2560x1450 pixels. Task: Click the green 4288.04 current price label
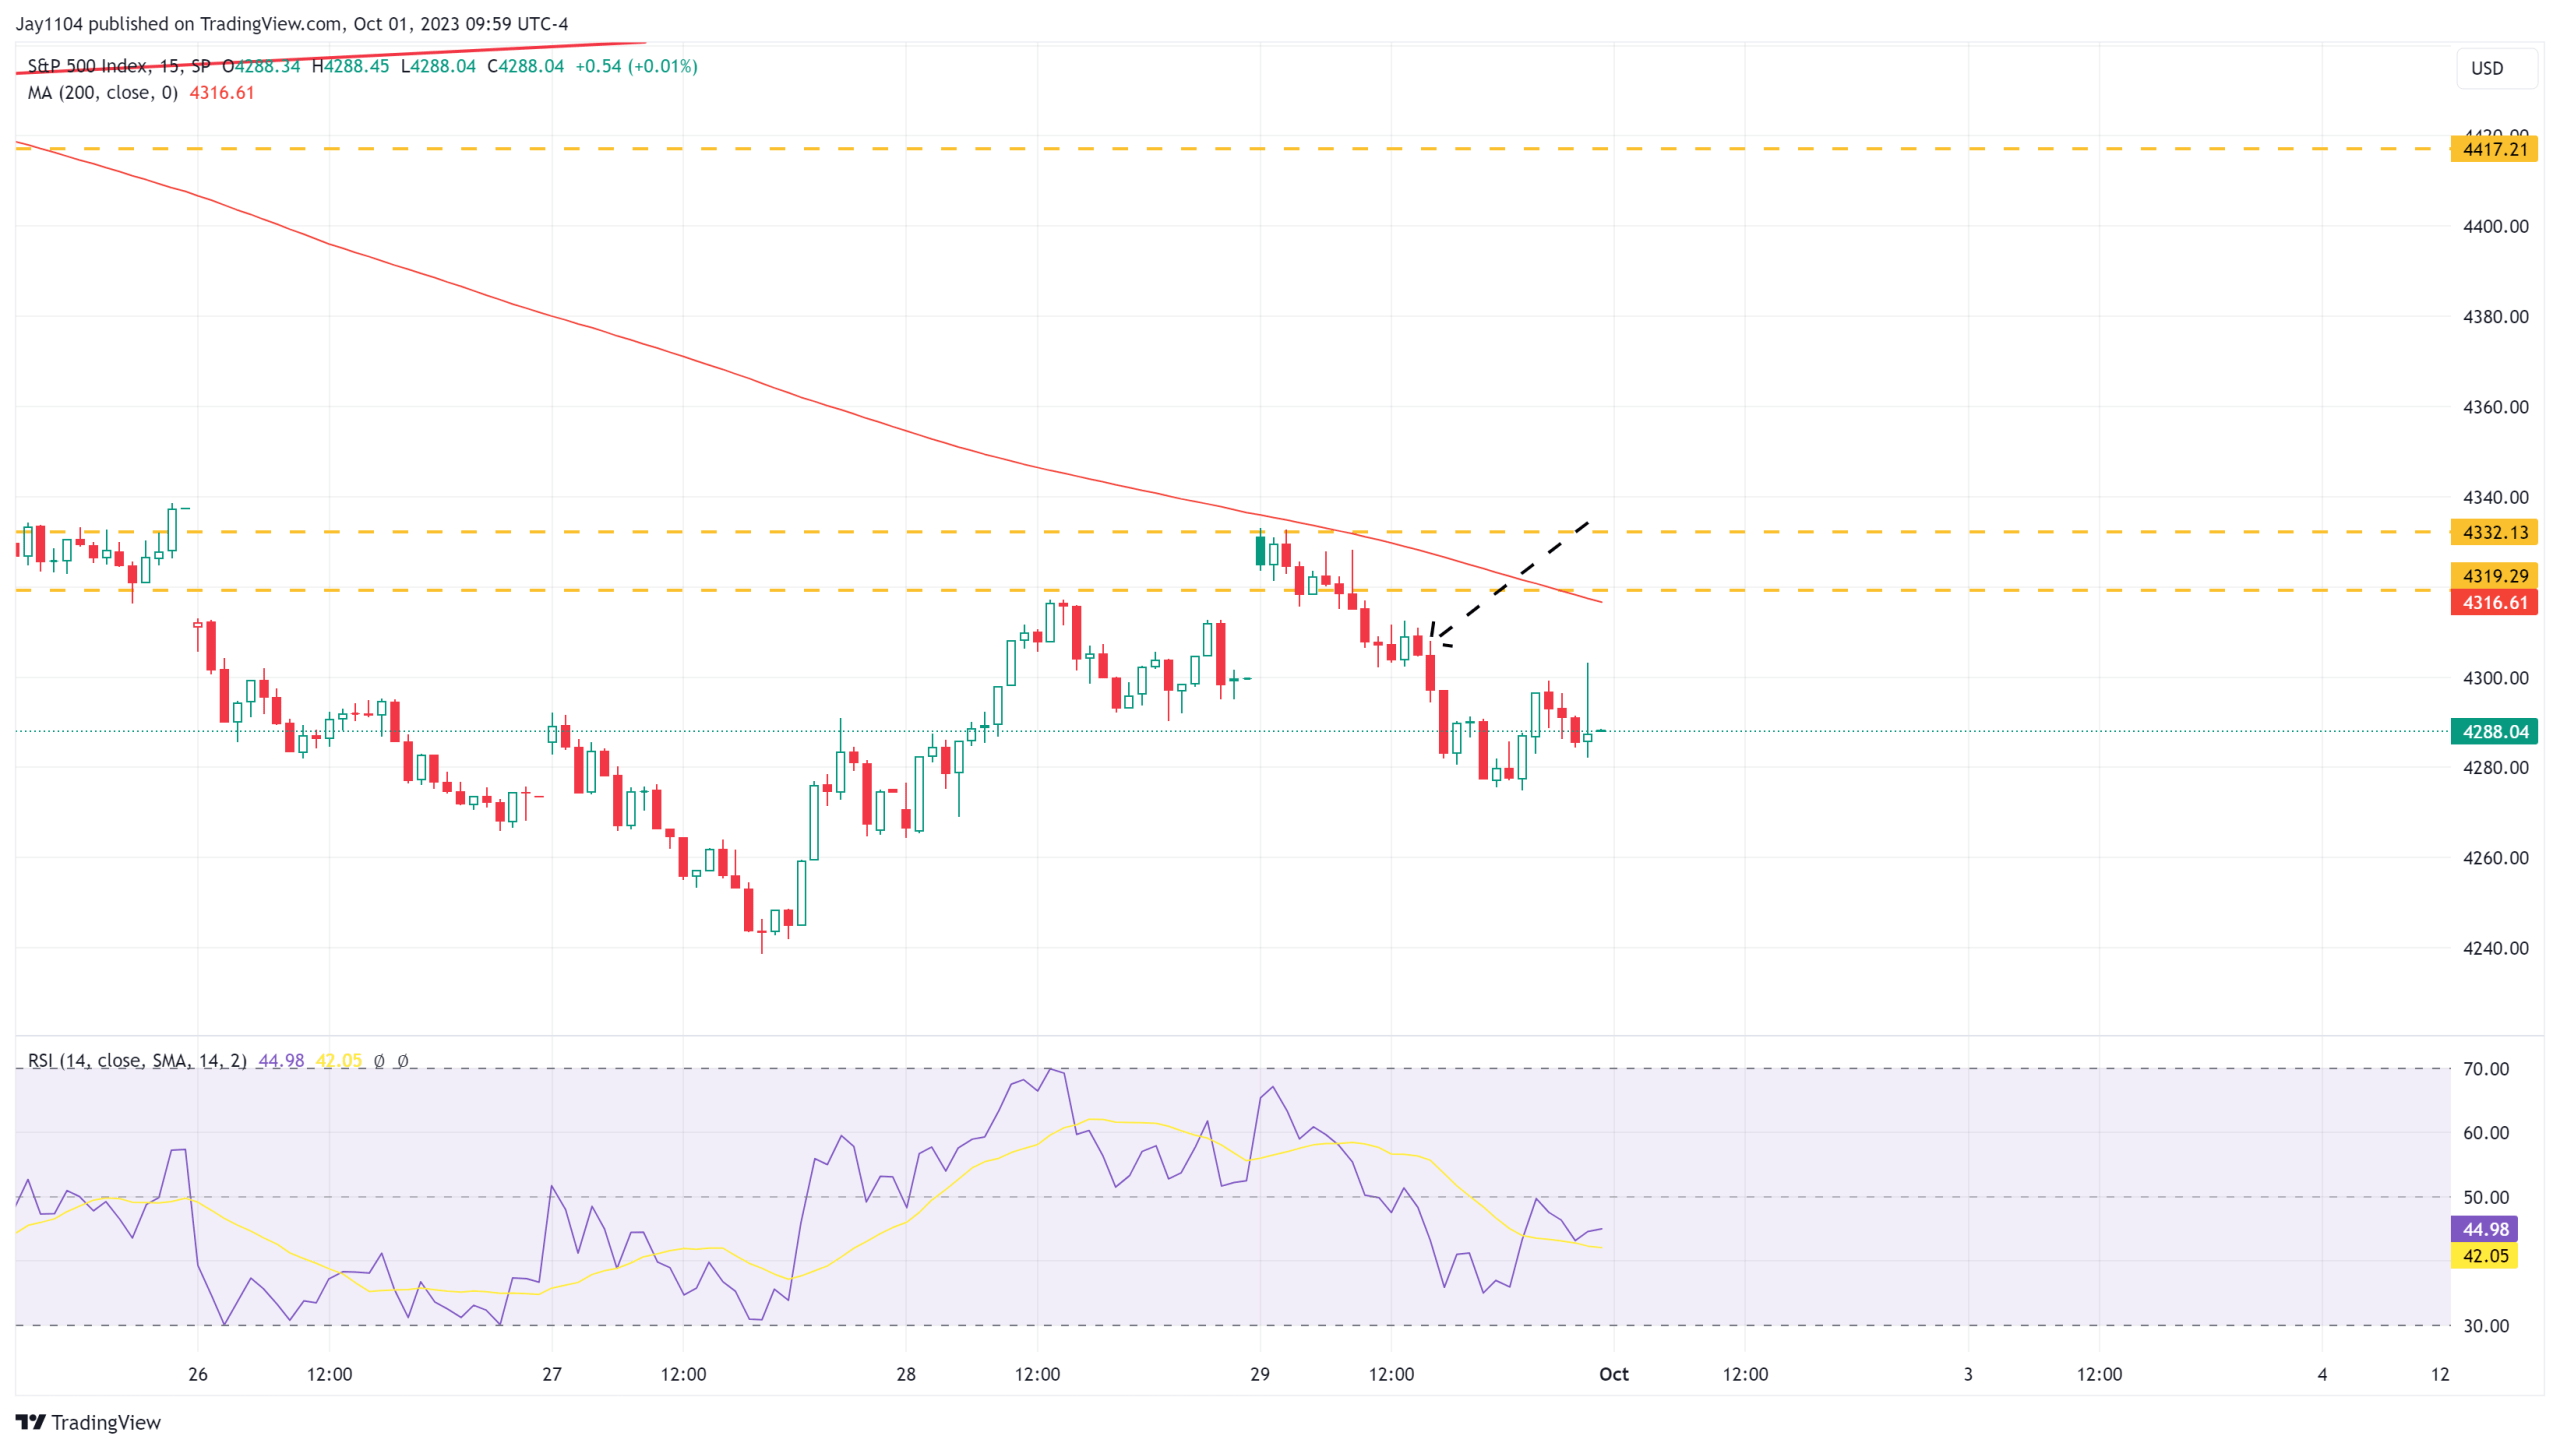click(2494, 732)
